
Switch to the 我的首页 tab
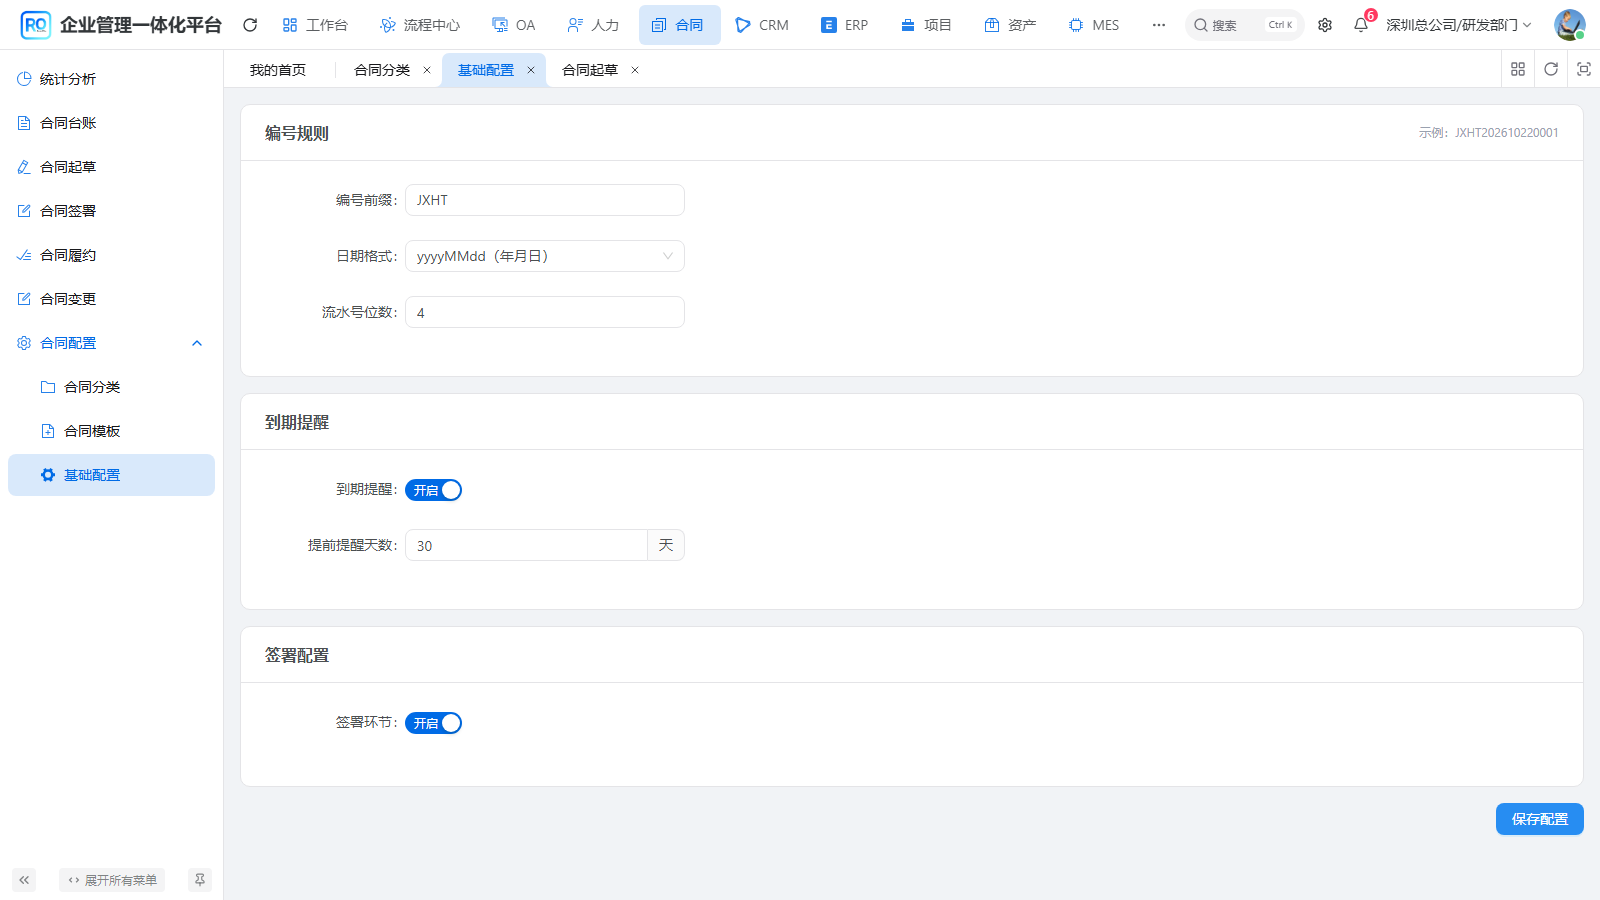point(278,70)
